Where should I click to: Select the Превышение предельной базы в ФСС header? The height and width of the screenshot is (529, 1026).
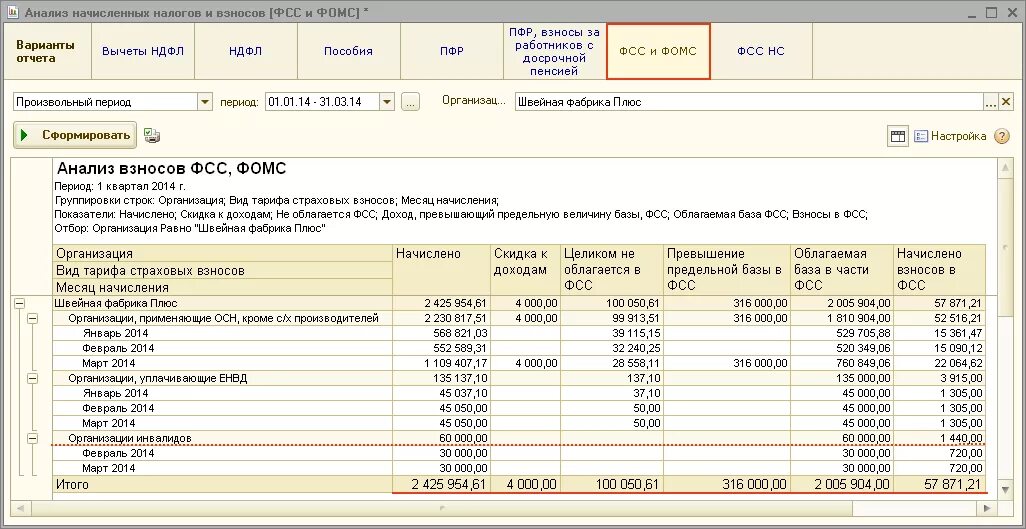[727, 270]
